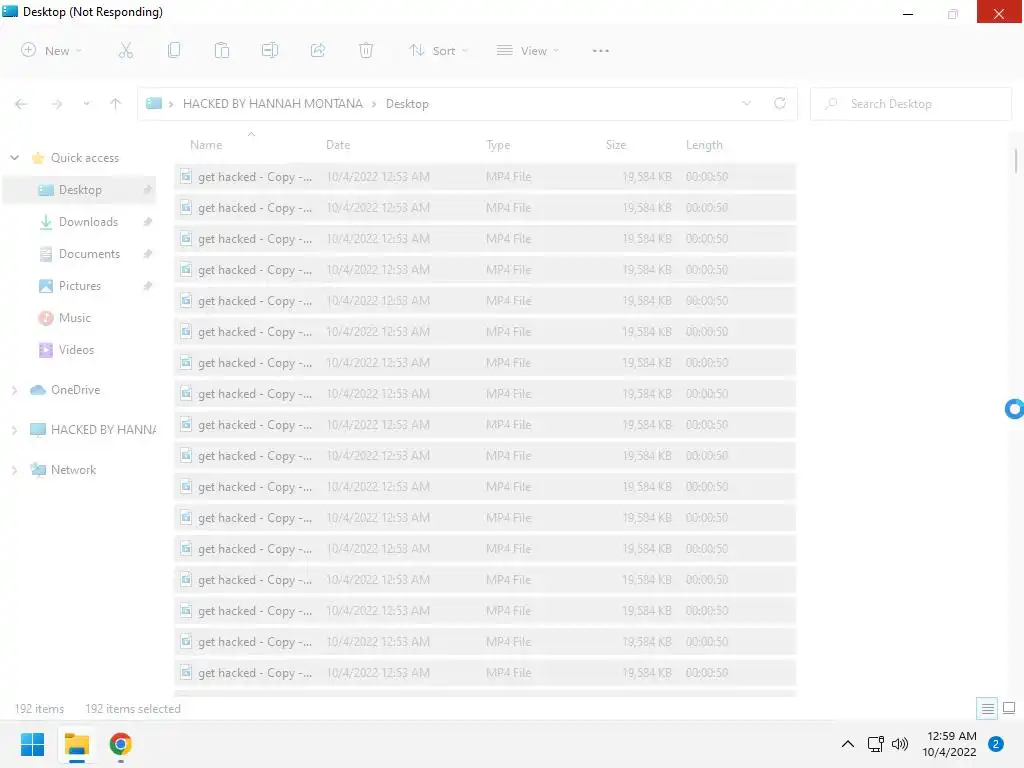Switch to large thumbnails view icon

(x=1009, y=708)
